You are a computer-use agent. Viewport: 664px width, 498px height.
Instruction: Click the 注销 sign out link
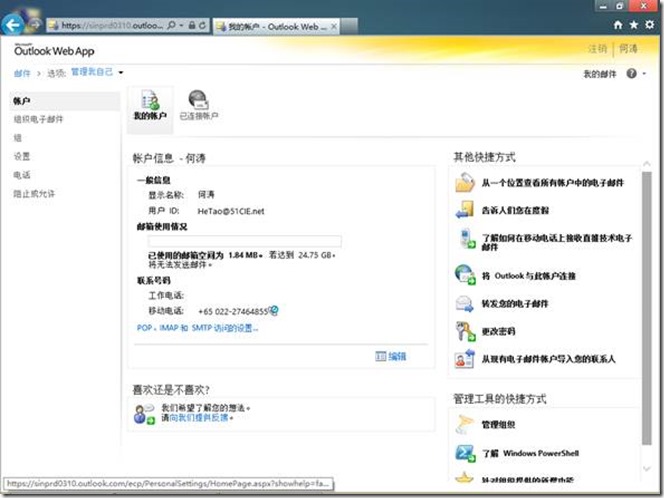tap(597, 49)
